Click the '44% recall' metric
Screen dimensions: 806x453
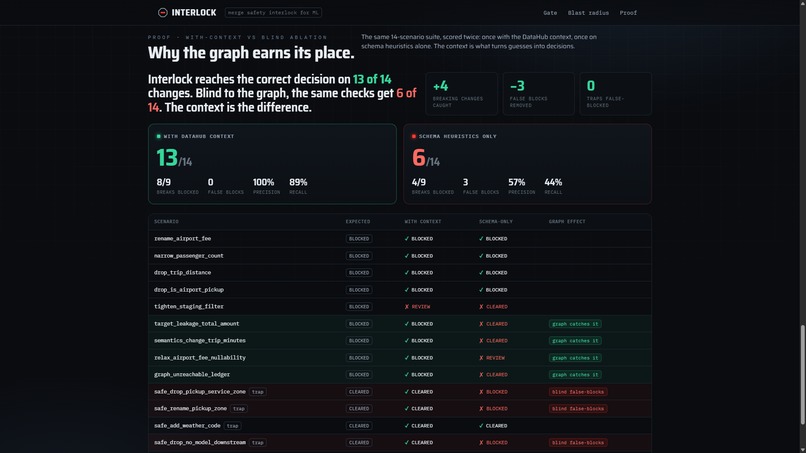click(x=553, y=186)
